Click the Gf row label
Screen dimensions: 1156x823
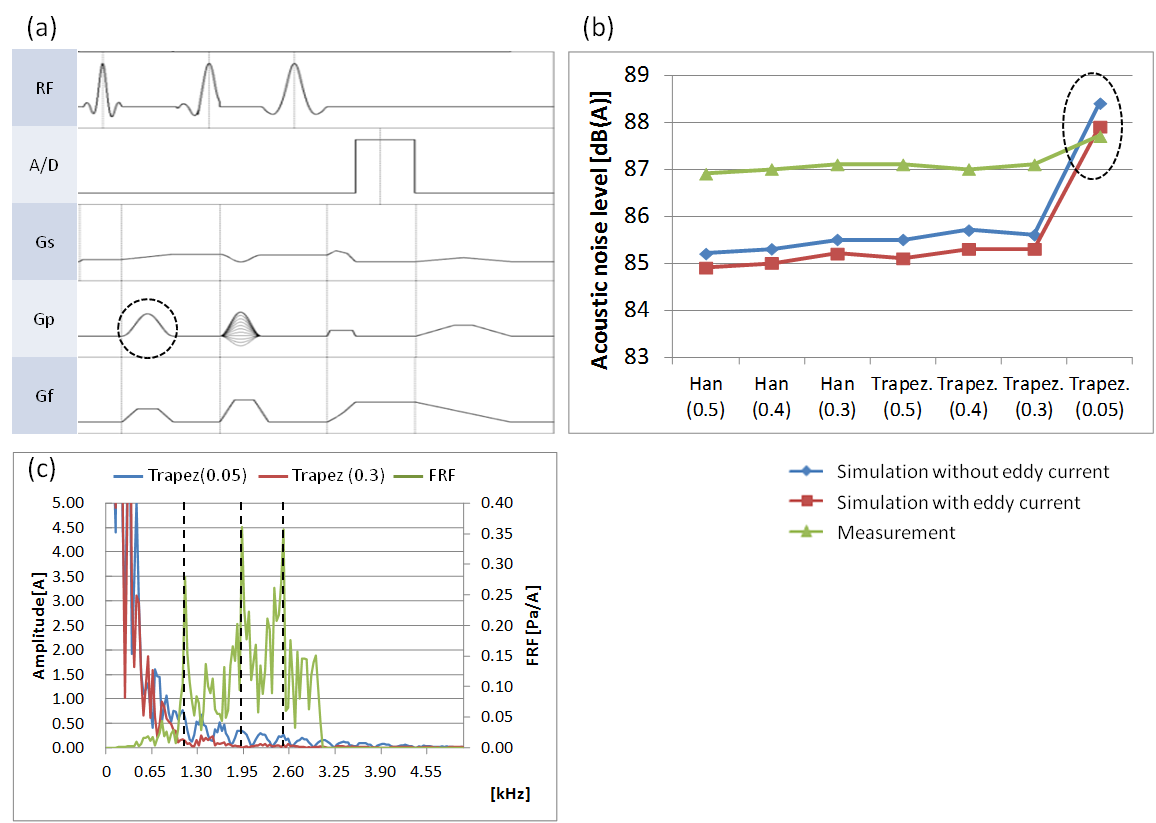tap(45, 396)
